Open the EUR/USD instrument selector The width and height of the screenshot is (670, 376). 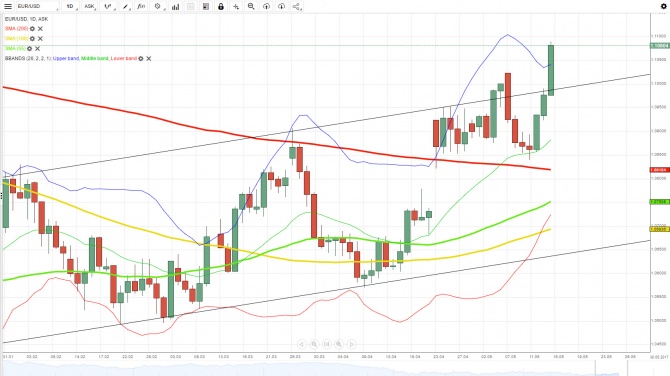coord(37,6)
